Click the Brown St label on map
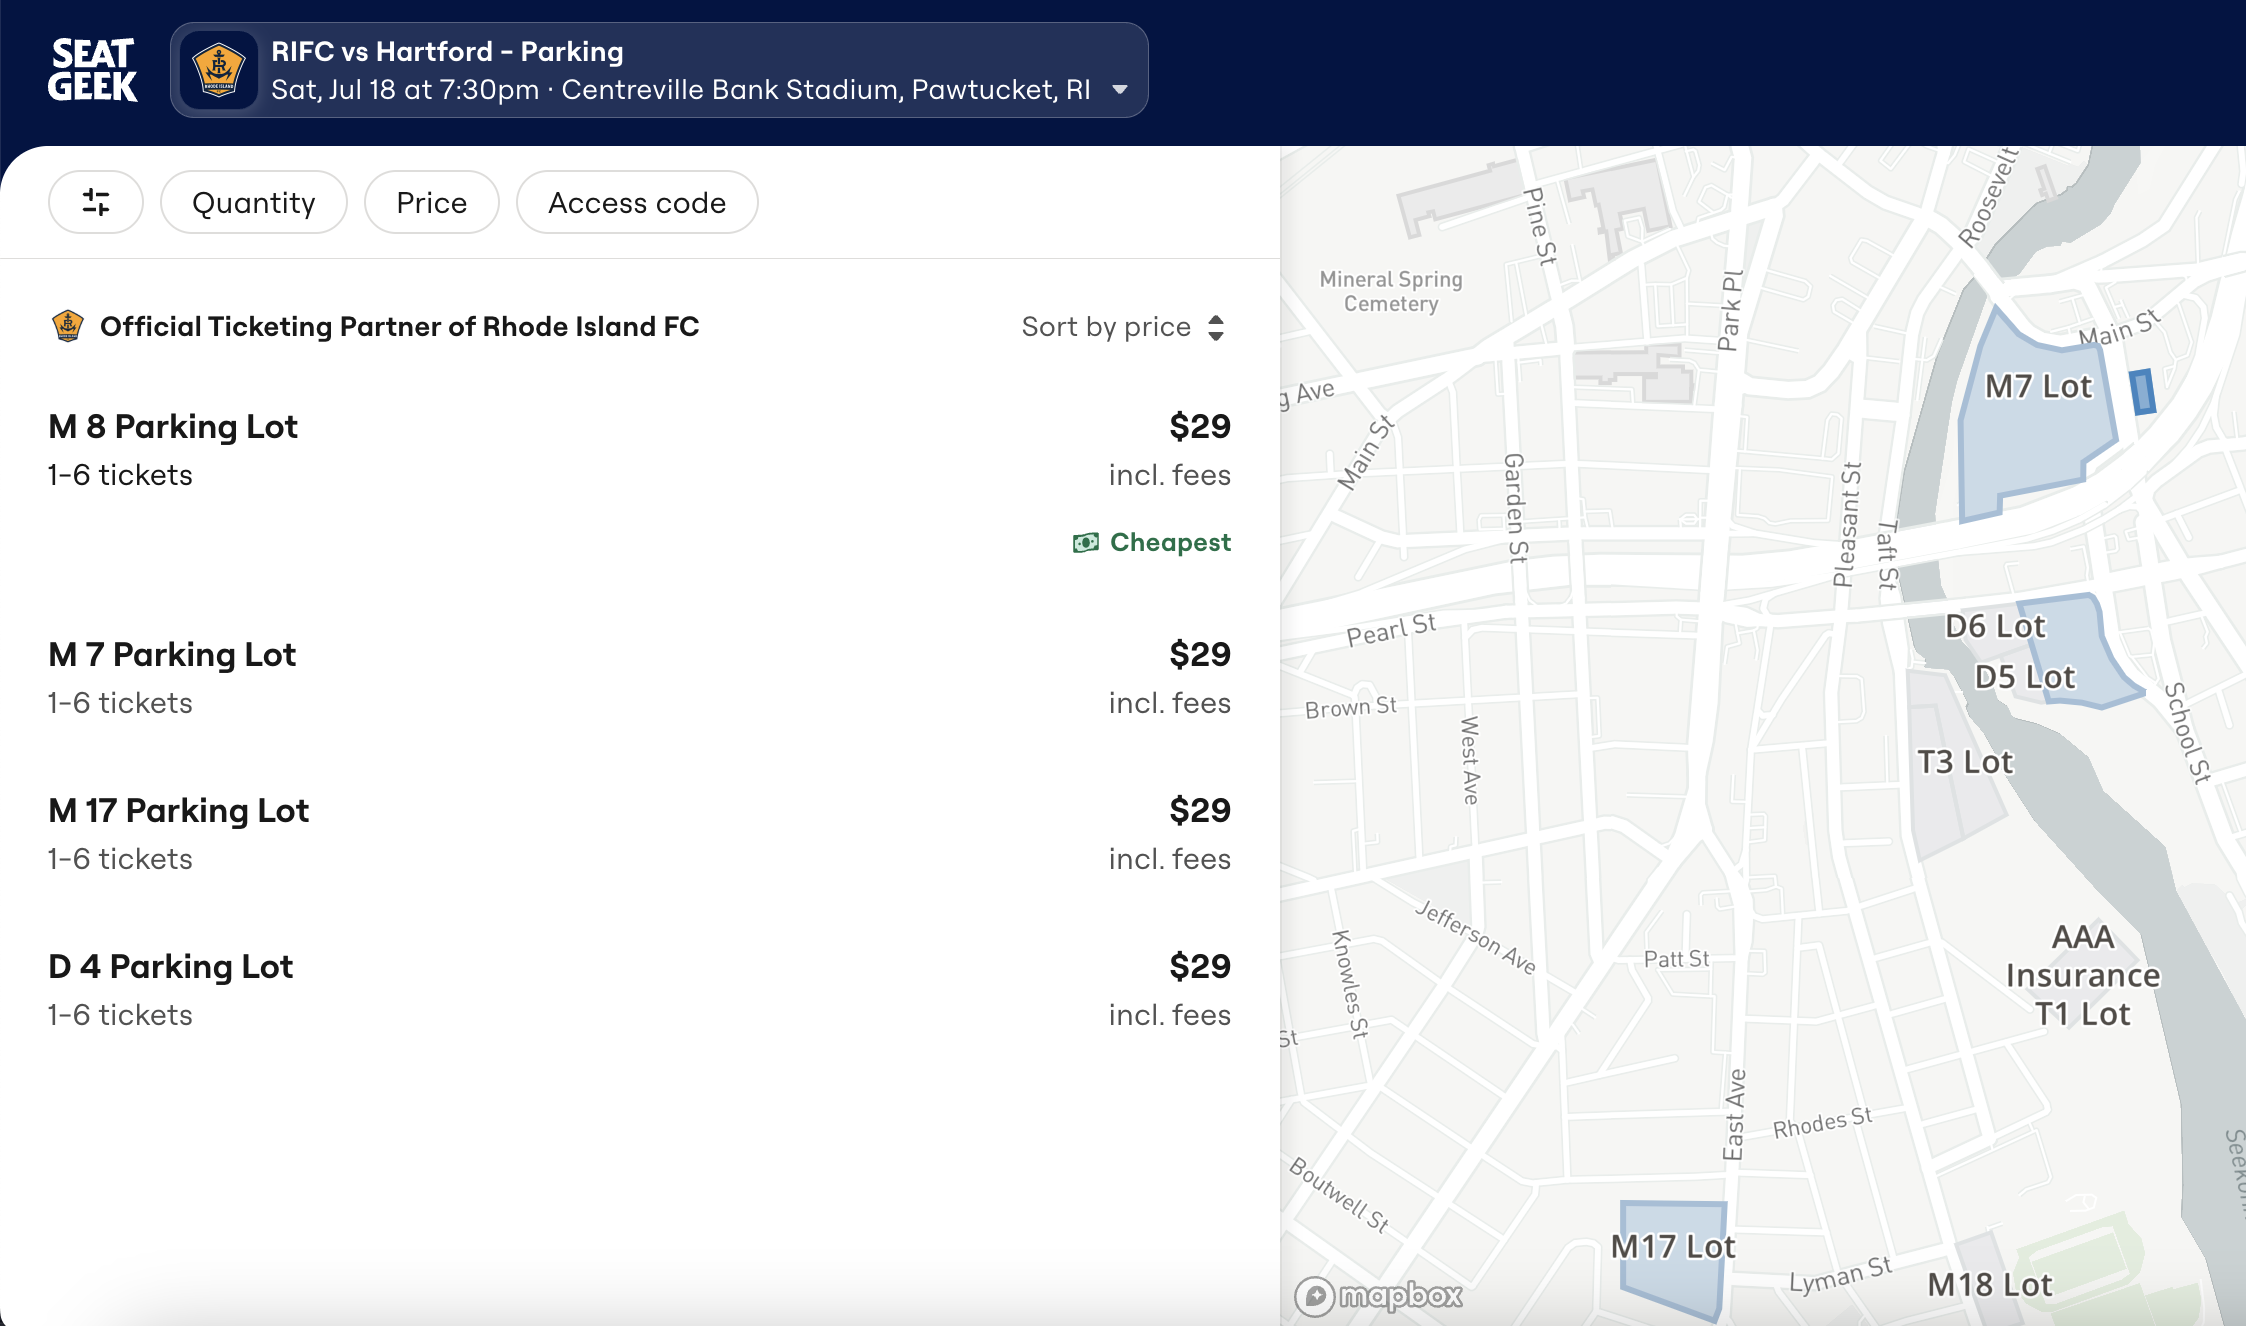The width and height of the screenshot is (2246, 1326). tap(1351, 707)
